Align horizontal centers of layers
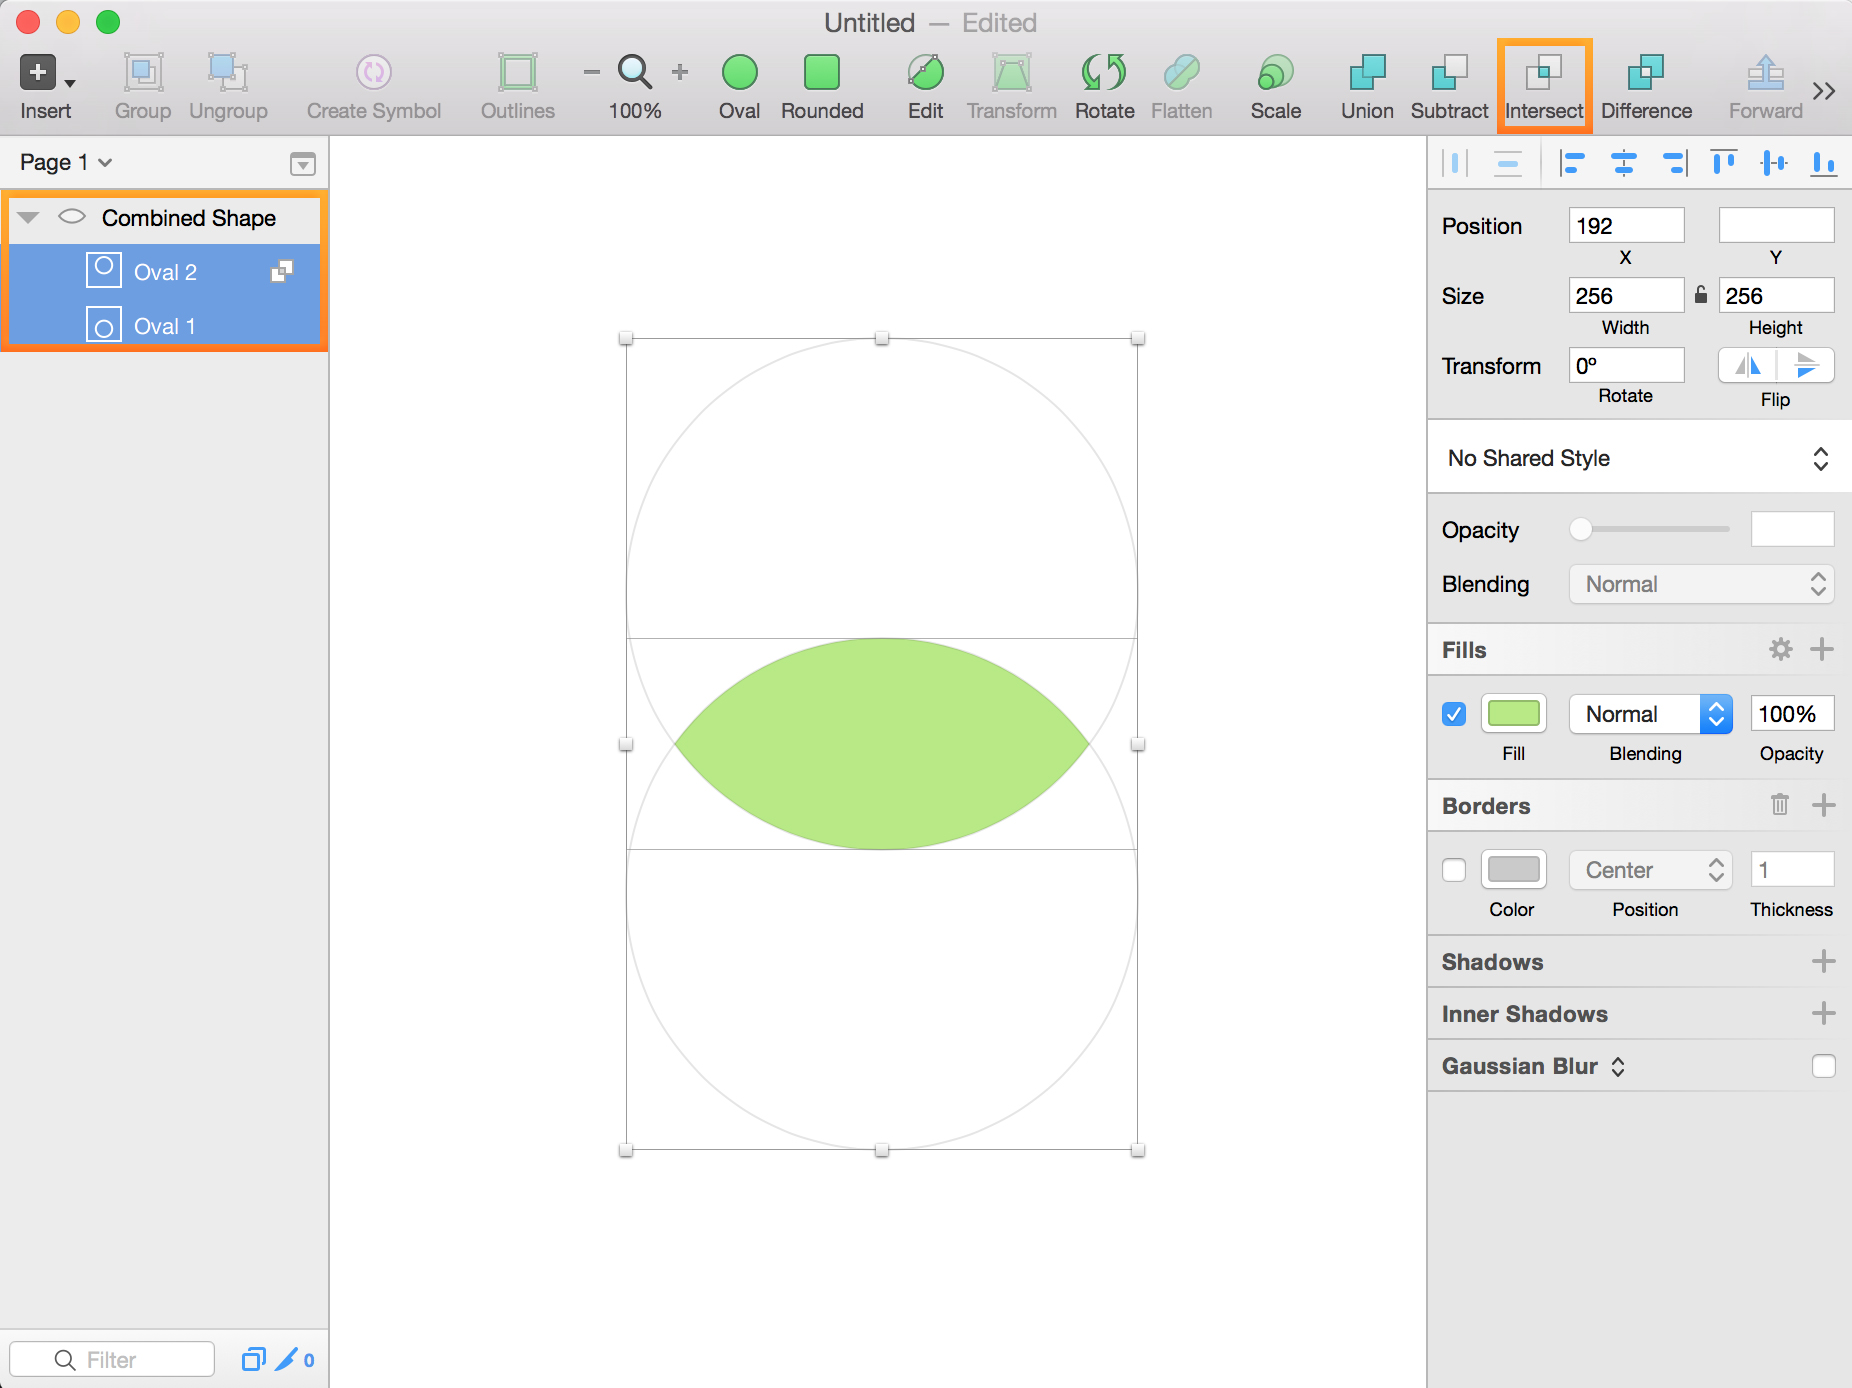Image resolution: width=1852 pixels, height=1388 pixels. [x=1624, y=163]
